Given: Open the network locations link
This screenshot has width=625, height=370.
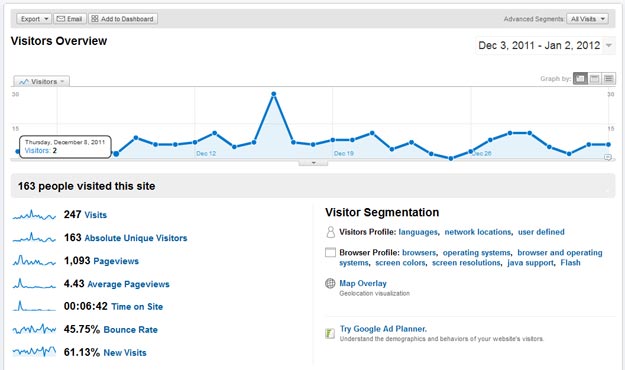Looking at the screenshot, I should [x=478, y=232].
